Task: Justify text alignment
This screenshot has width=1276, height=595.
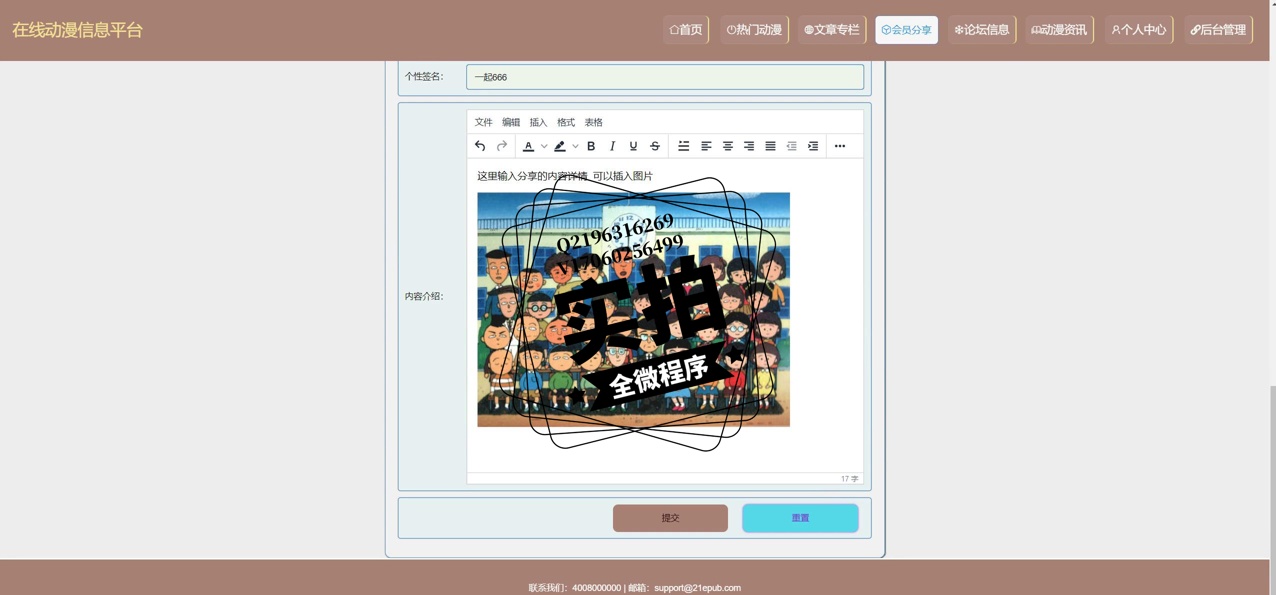Action: [770, 146]
